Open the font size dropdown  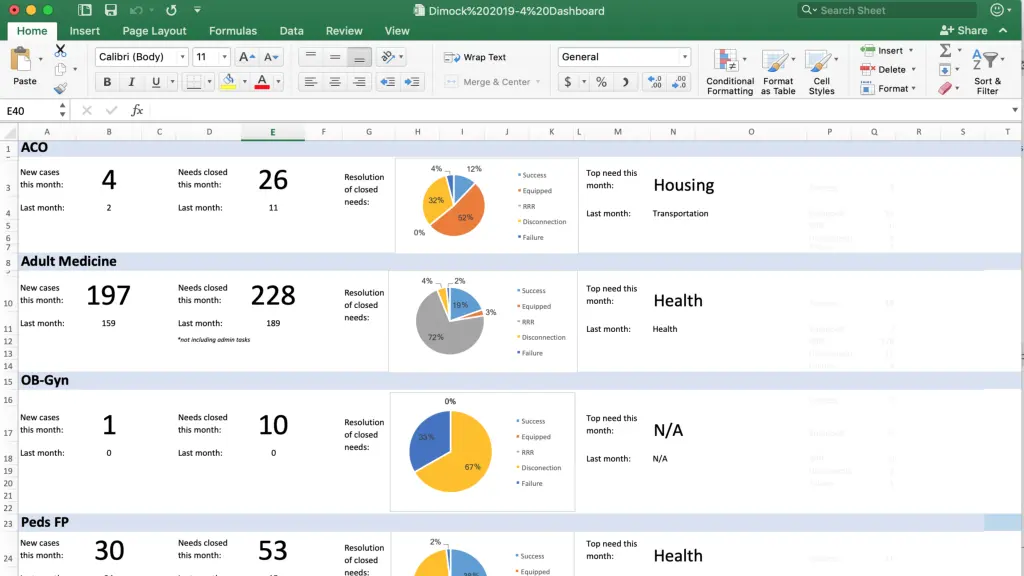224,57
